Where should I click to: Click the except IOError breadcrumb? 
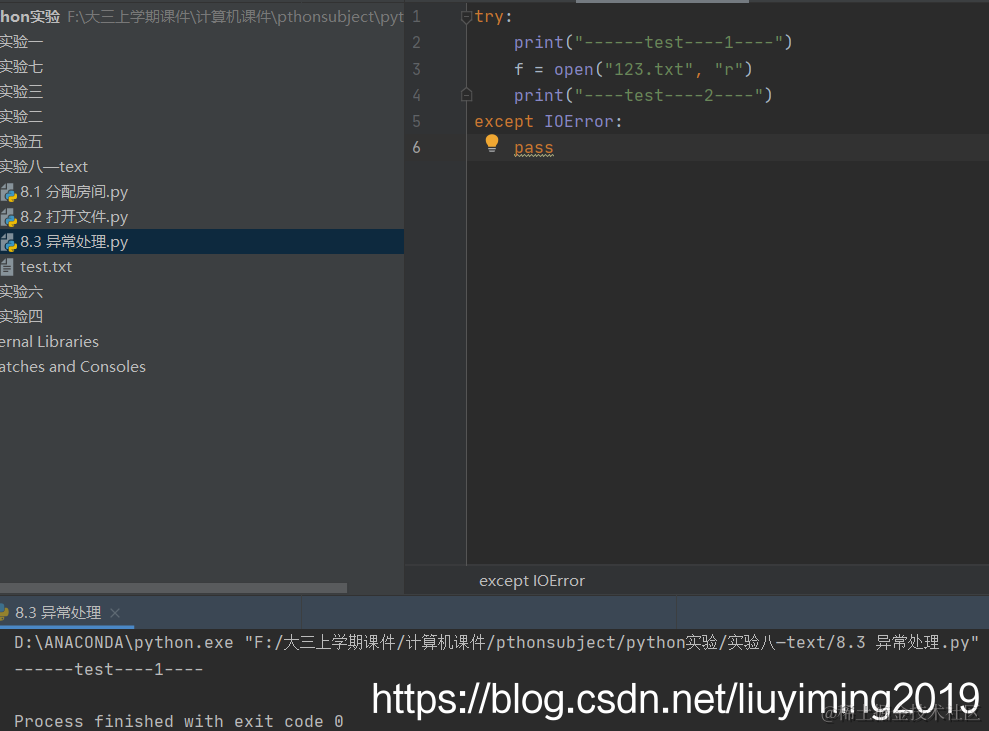[x=532, y=581]
